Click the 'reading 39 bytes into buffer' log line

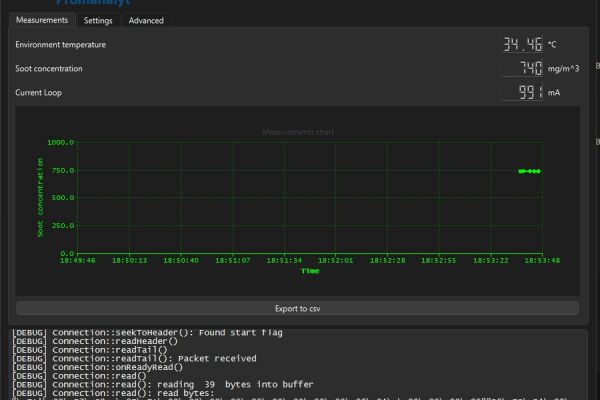click(163, 385)
